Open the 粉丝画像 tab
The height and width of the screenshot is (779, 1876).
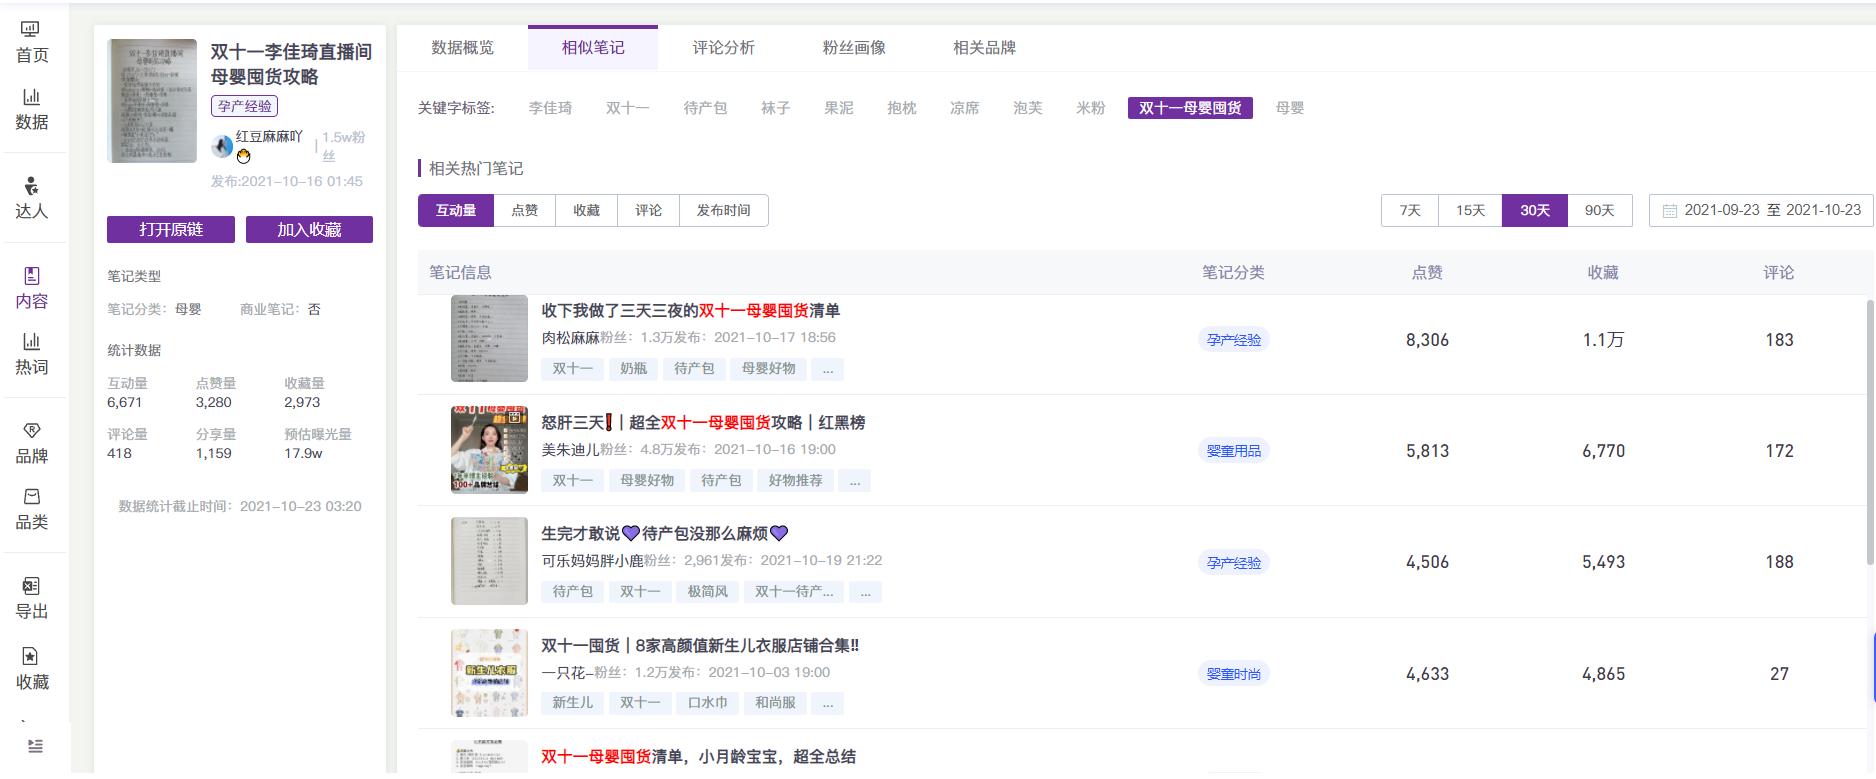(854, 47)
